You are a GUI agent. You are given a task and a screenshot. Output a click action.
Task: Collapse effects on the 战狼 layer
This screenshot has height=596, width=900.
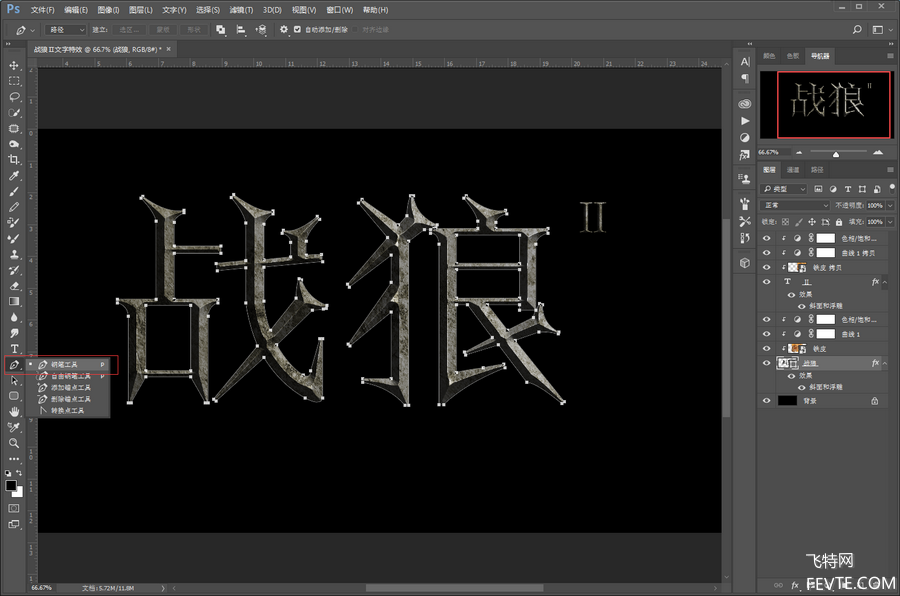pos(885,363)
